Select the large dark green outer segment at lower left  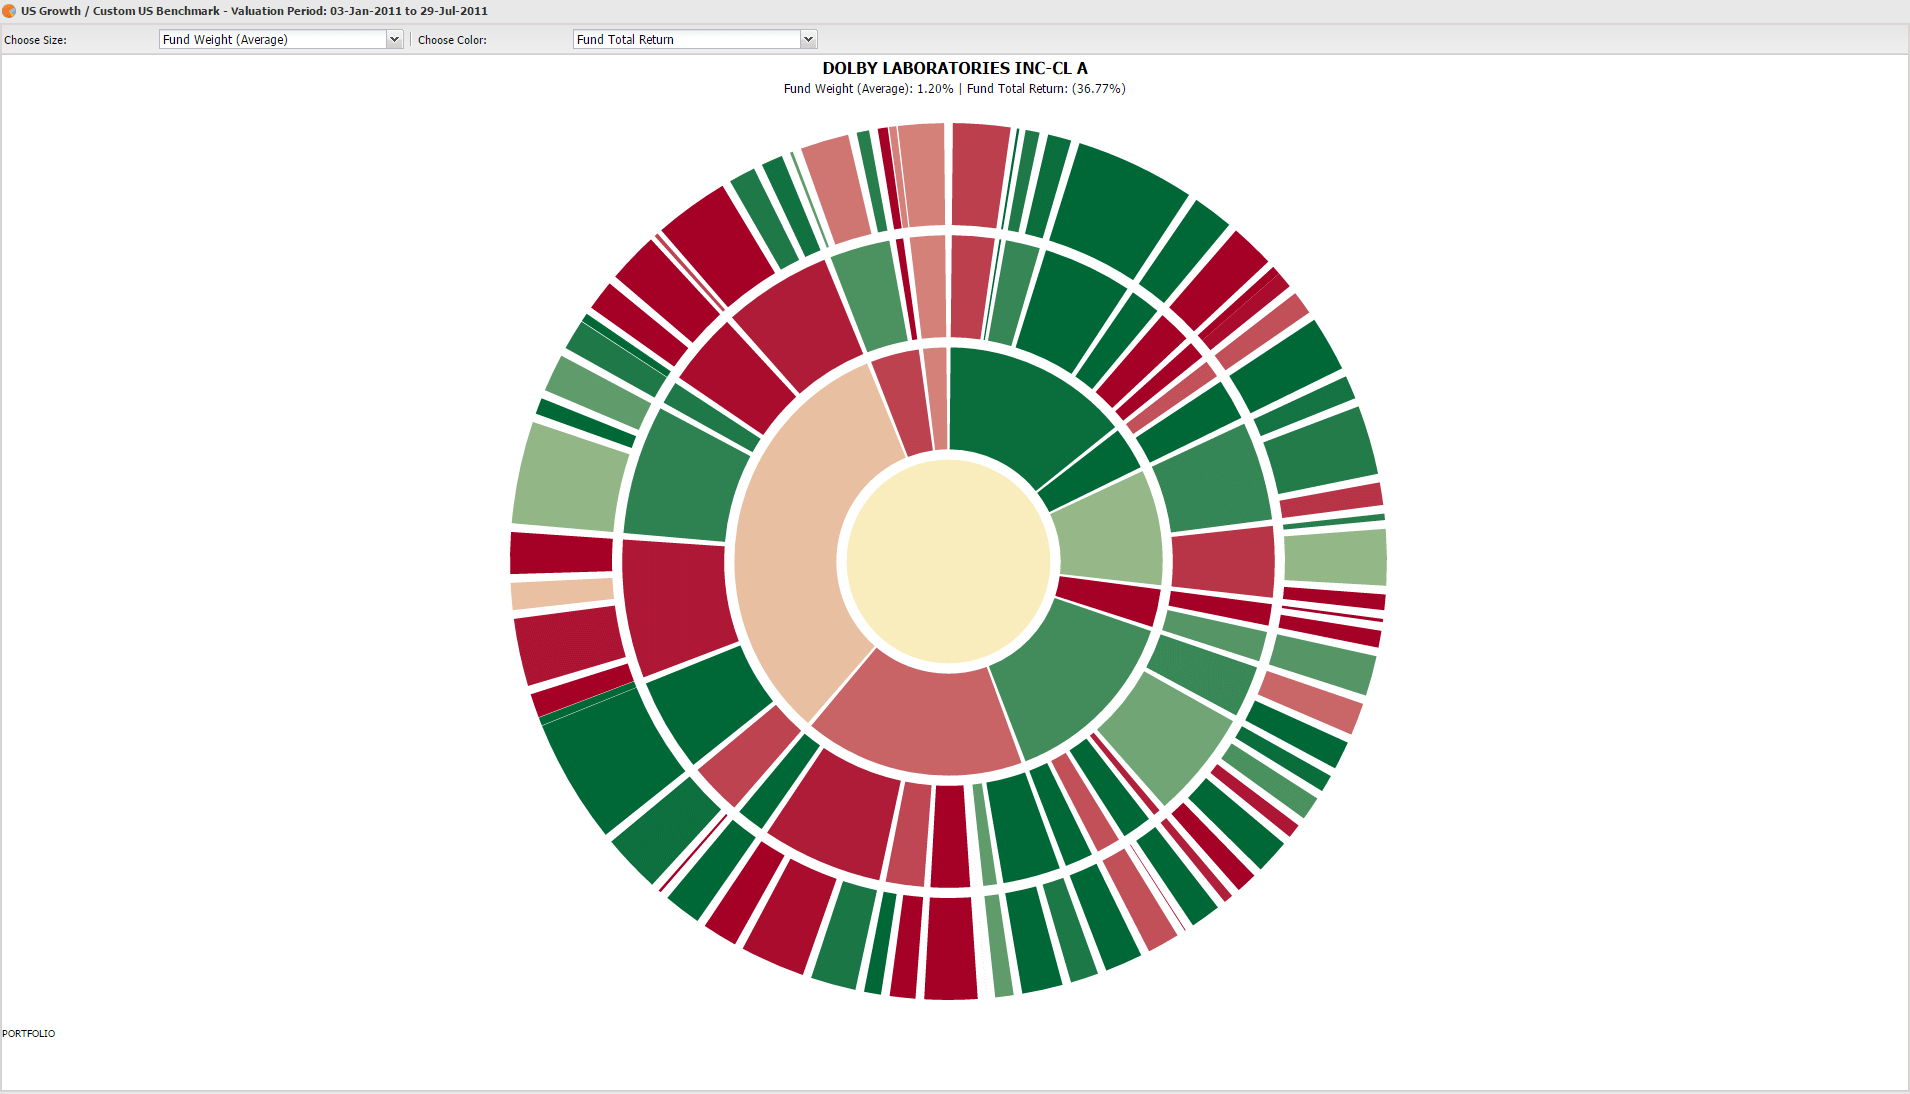(x=612, y=755)
